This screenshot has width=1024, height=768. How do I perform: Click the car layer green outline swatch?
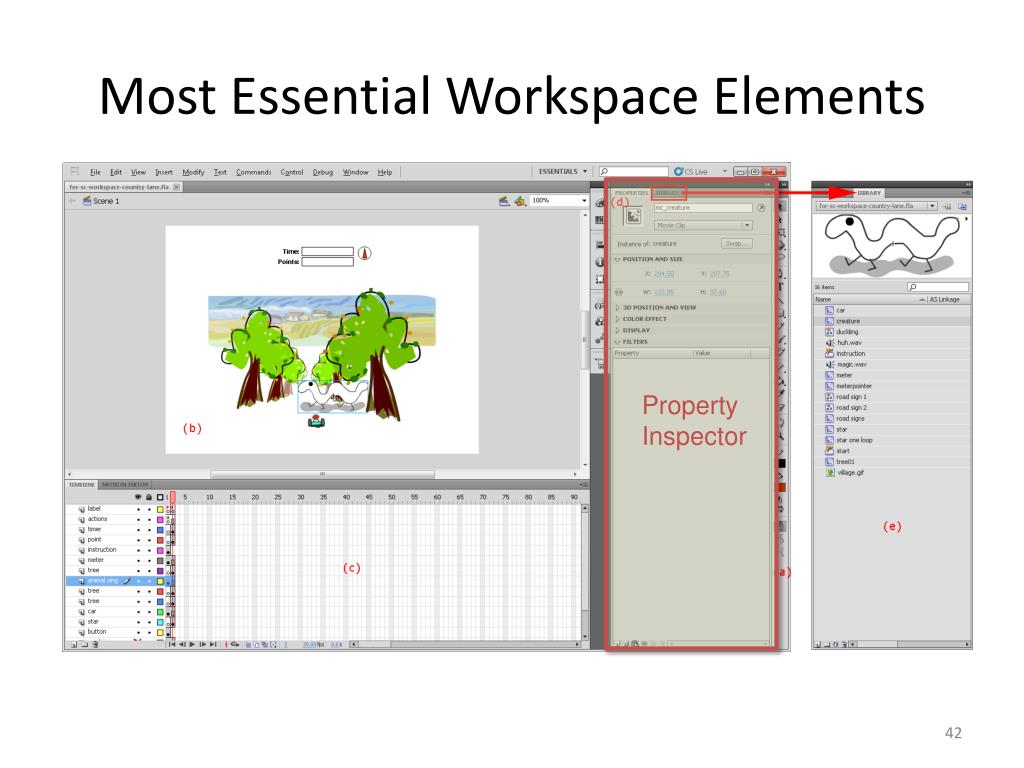pos(160,612)
